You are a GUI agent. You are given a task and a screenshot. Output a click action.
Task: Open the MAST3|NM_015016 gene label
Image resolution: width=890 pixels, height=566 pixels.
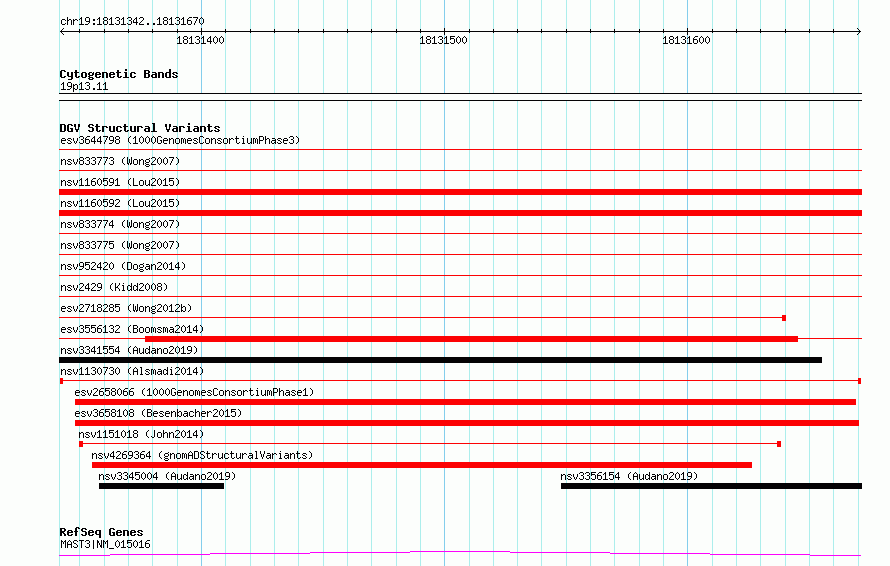(x=105, y=544)
